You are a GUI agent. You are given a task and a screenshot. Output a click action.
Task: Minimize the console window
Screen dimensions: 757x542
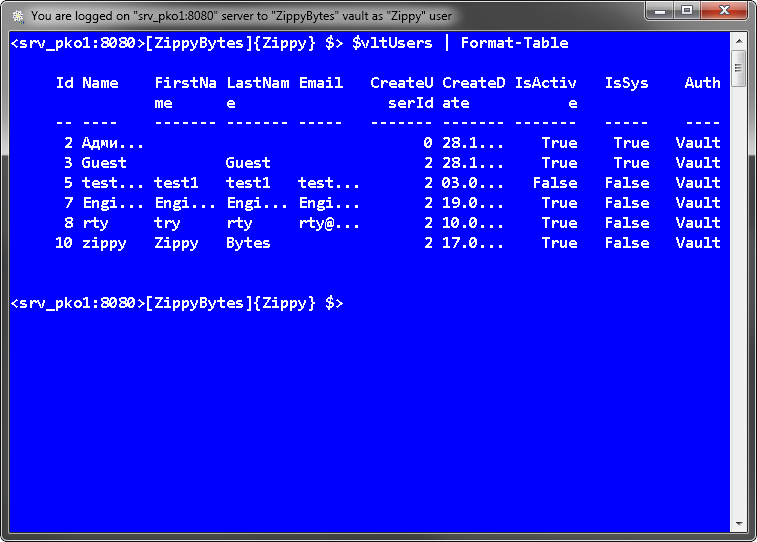click(x=660, y=11)
